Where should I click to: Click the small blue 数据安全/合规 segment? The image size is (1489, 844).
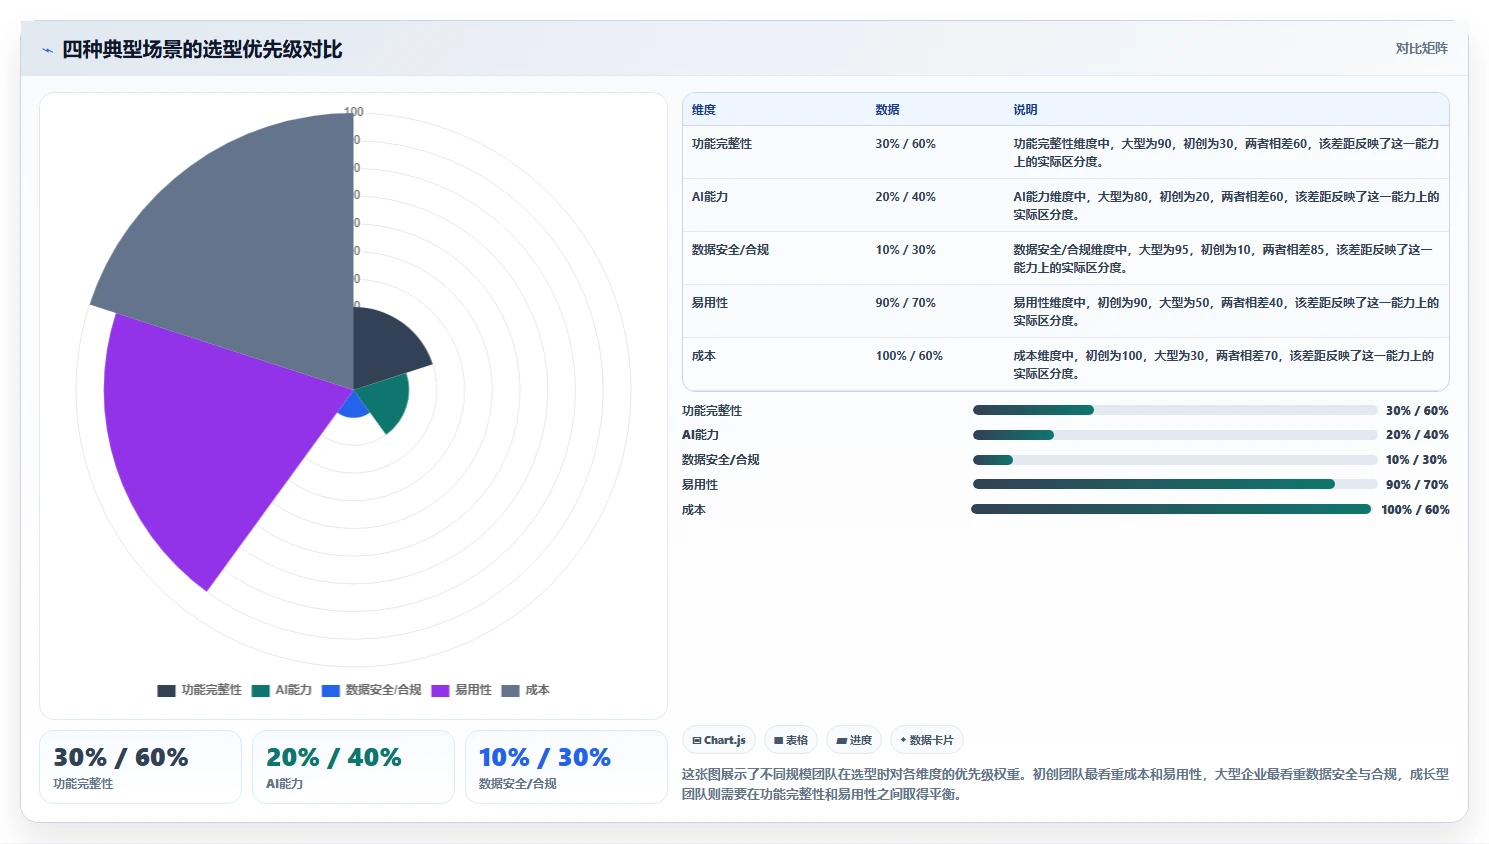[x=353, y=405]
